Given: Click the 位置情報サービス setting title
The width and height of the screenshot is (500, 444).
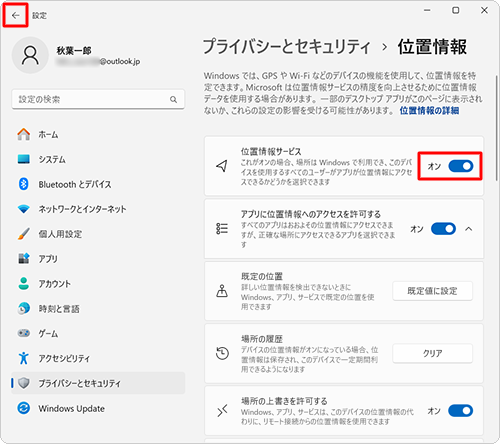Looking at the screenshot, I should point(271,152).
